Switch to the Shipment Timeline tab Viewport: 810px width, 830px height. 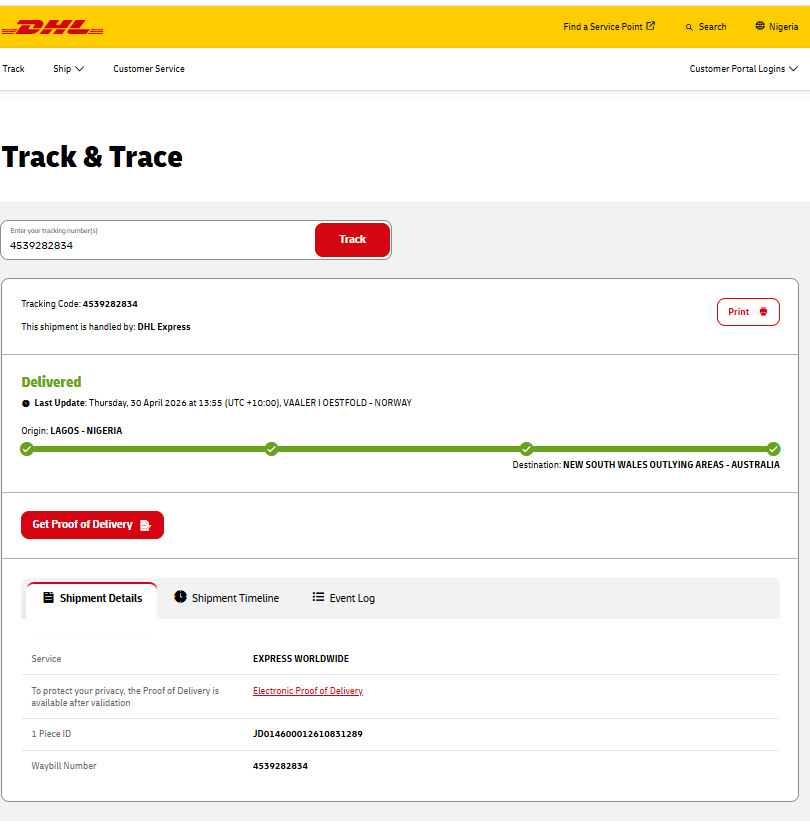coord(227,598)
